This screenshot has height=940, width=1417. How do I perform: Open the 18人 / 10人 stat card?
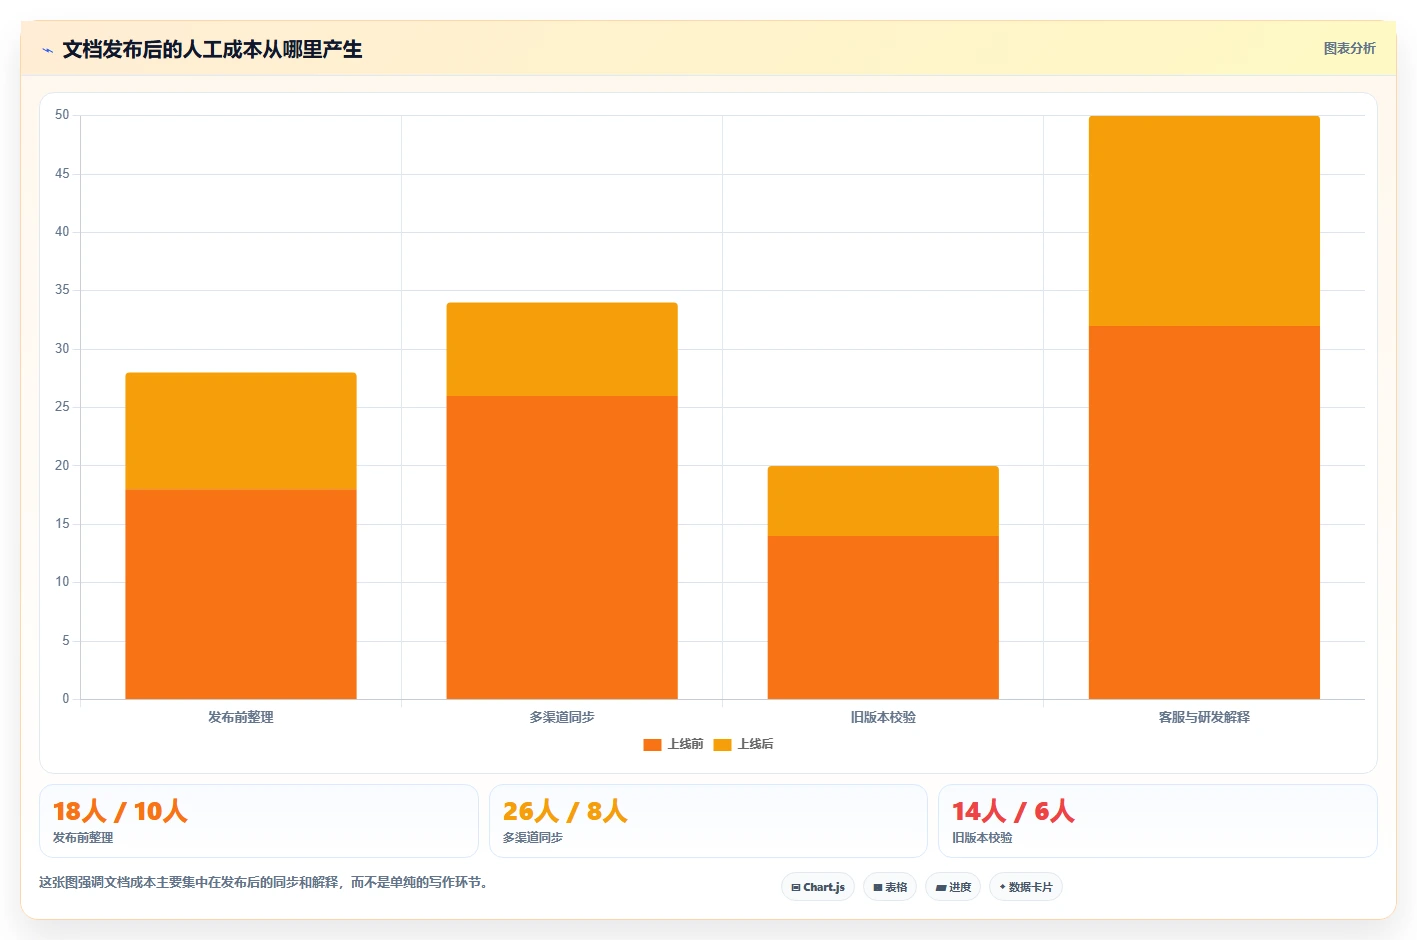(259, 821)
